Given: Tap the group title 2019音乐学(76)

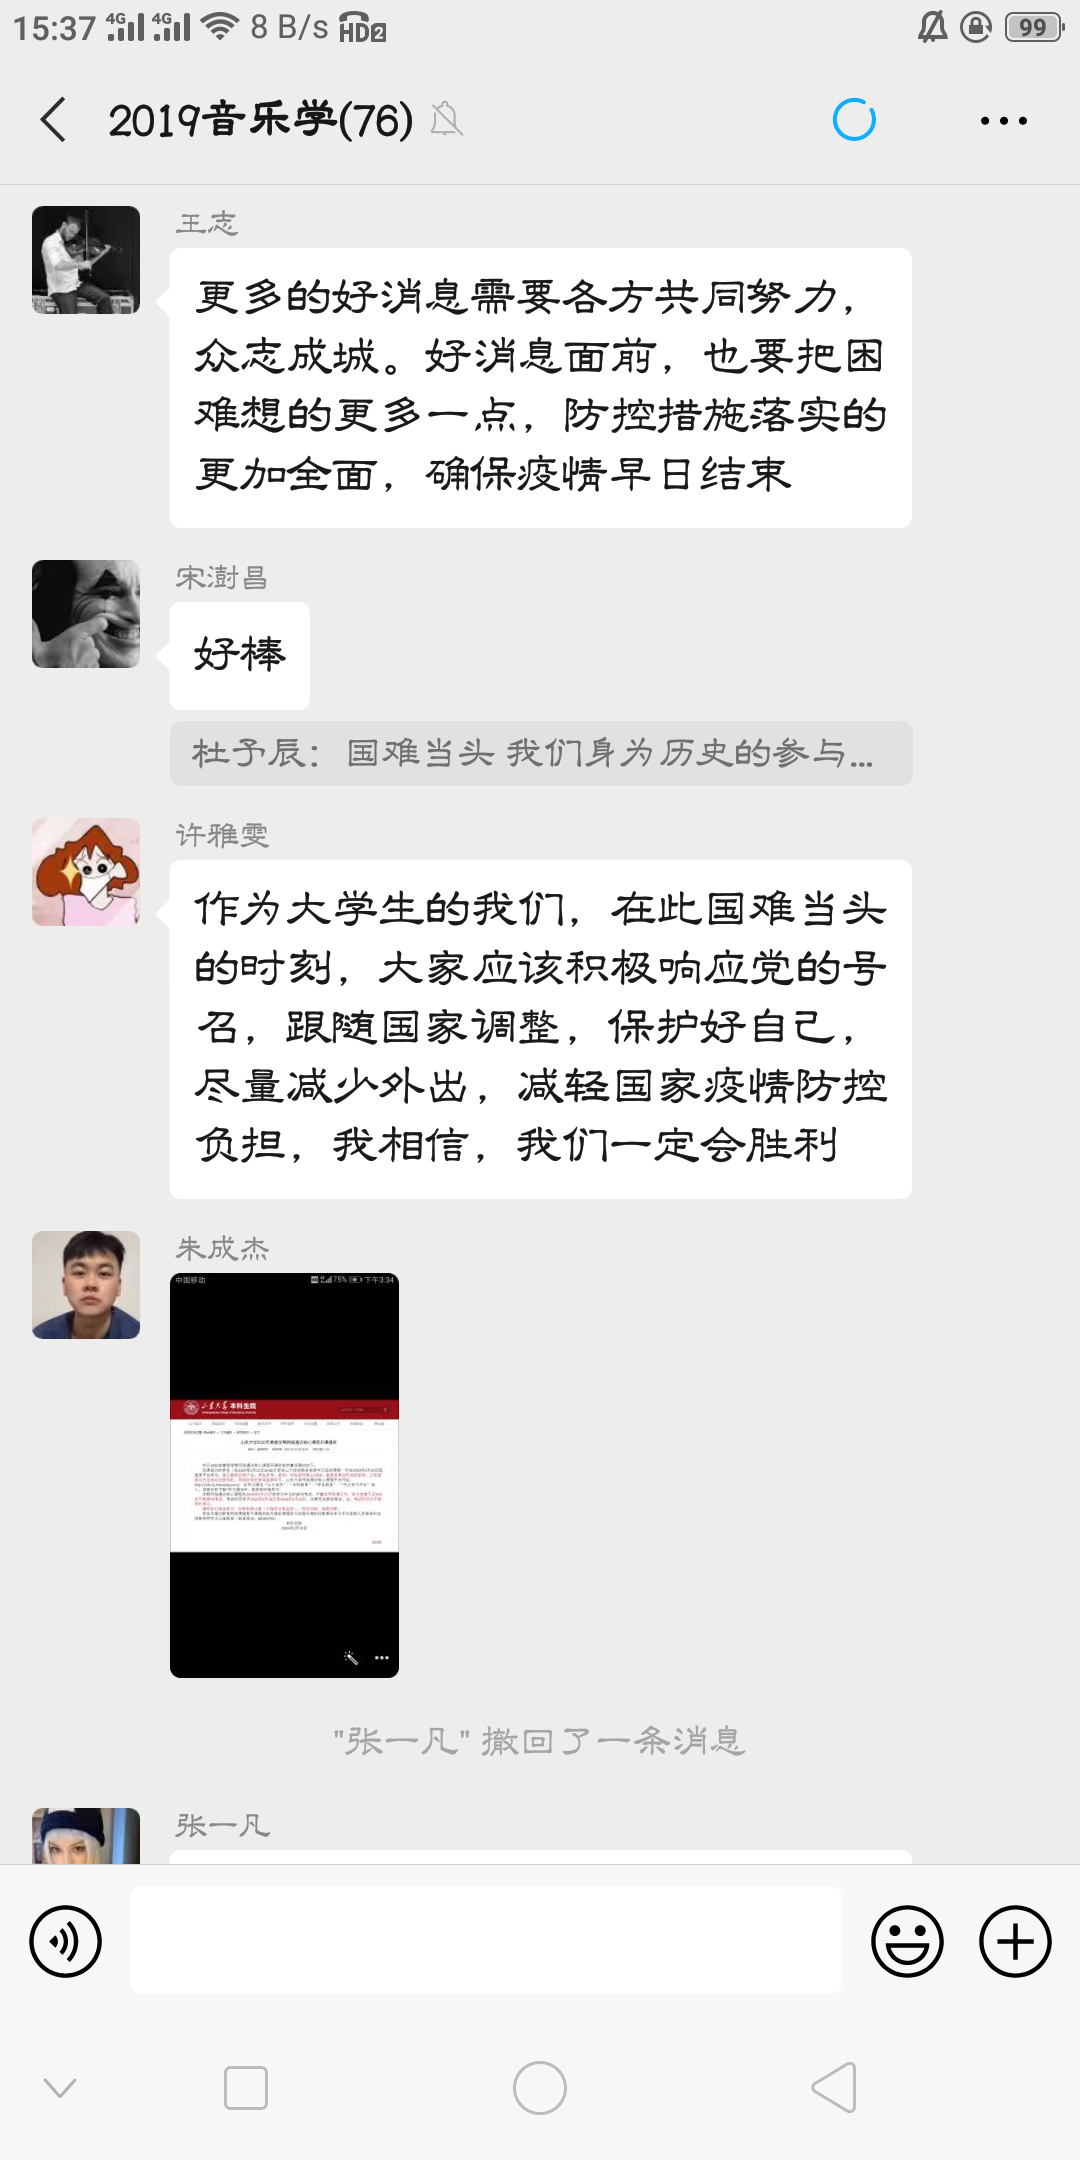Looking at the screenshot, I should tap(261, 120).
